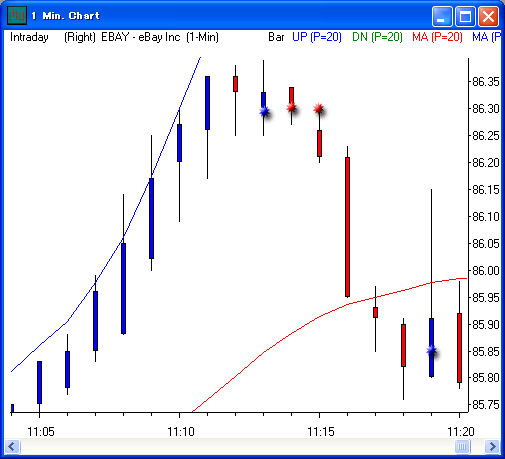Click the red star marker at 11:15
This screenshot has width=505, height=459.
pos(319,108)
